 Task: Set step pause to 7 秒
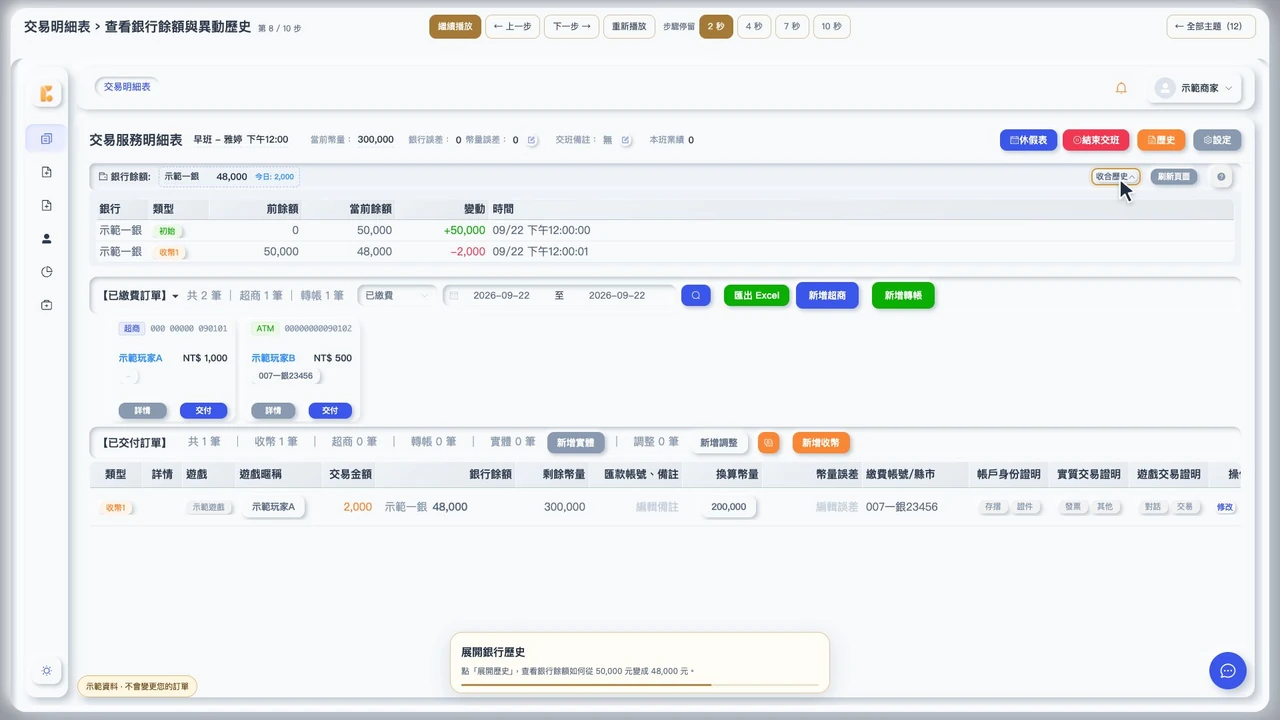792,27
